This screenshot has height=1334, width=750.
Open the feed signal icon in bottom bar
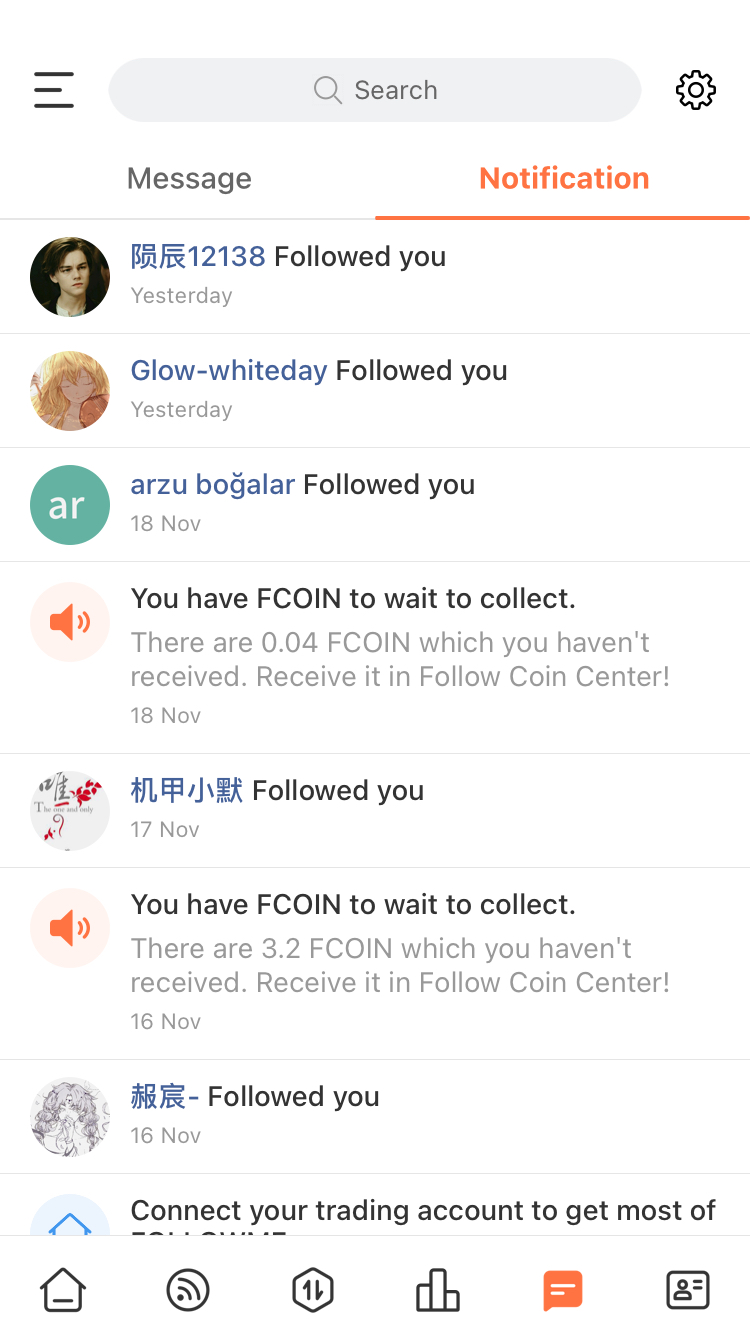(x=188, y=1290)
